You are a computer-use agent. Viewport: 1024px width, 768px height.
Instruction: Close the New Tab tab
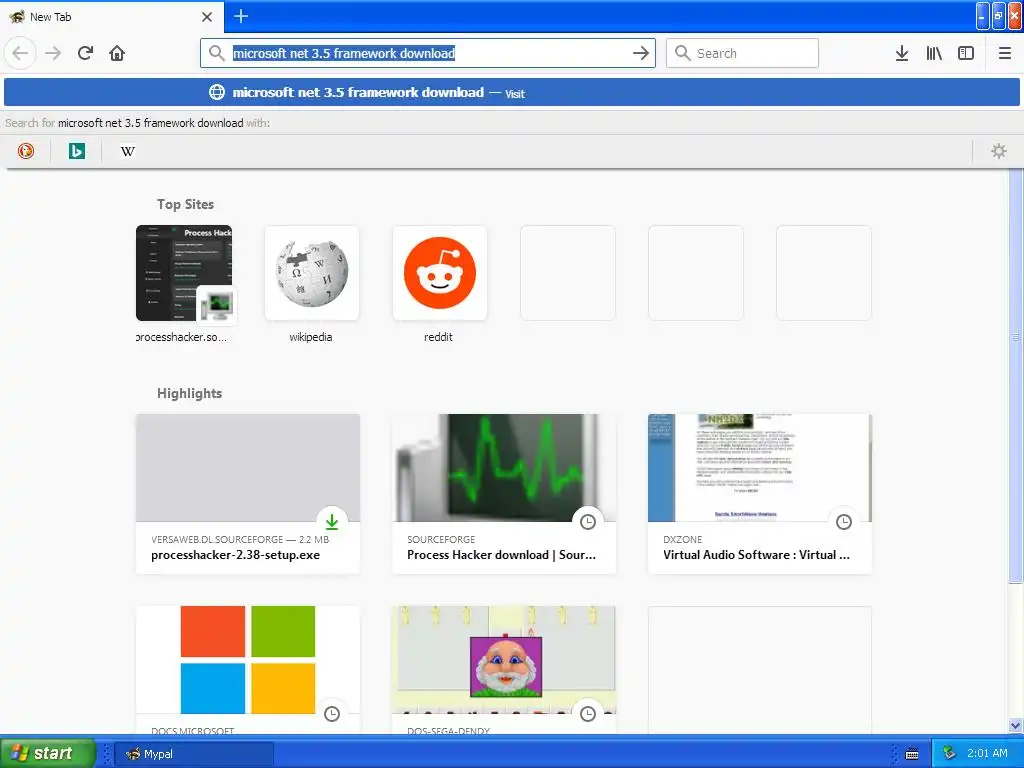pos(207,17)
